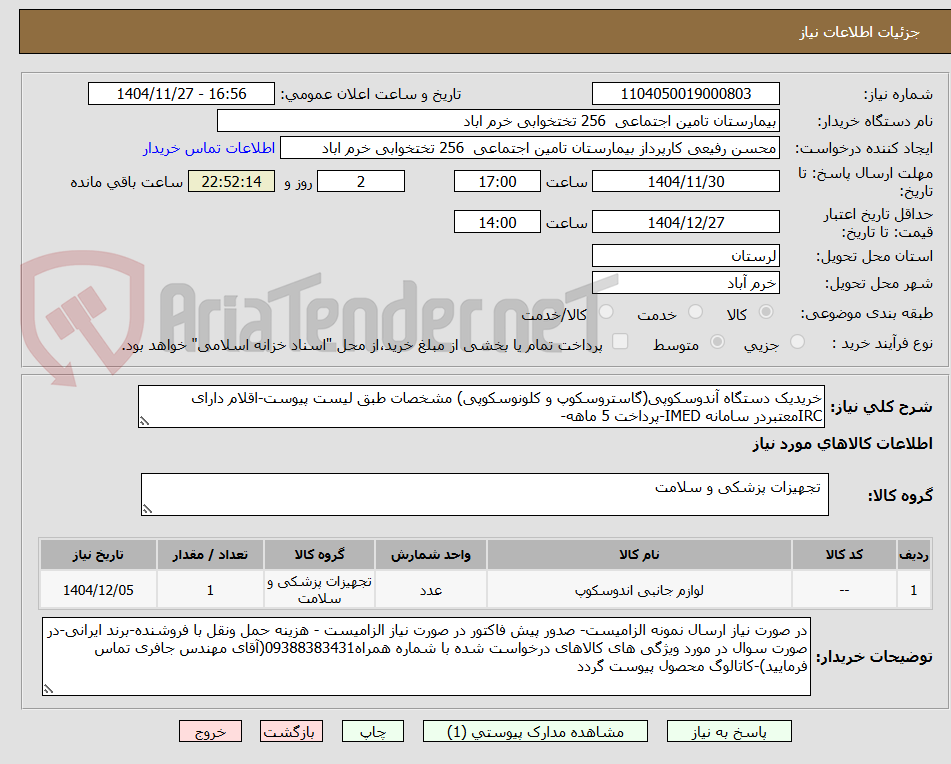951x764 pixels.
Task: Click the جزئیات اطلاعات نیاز page title
Action: click(x=859, y=32)
